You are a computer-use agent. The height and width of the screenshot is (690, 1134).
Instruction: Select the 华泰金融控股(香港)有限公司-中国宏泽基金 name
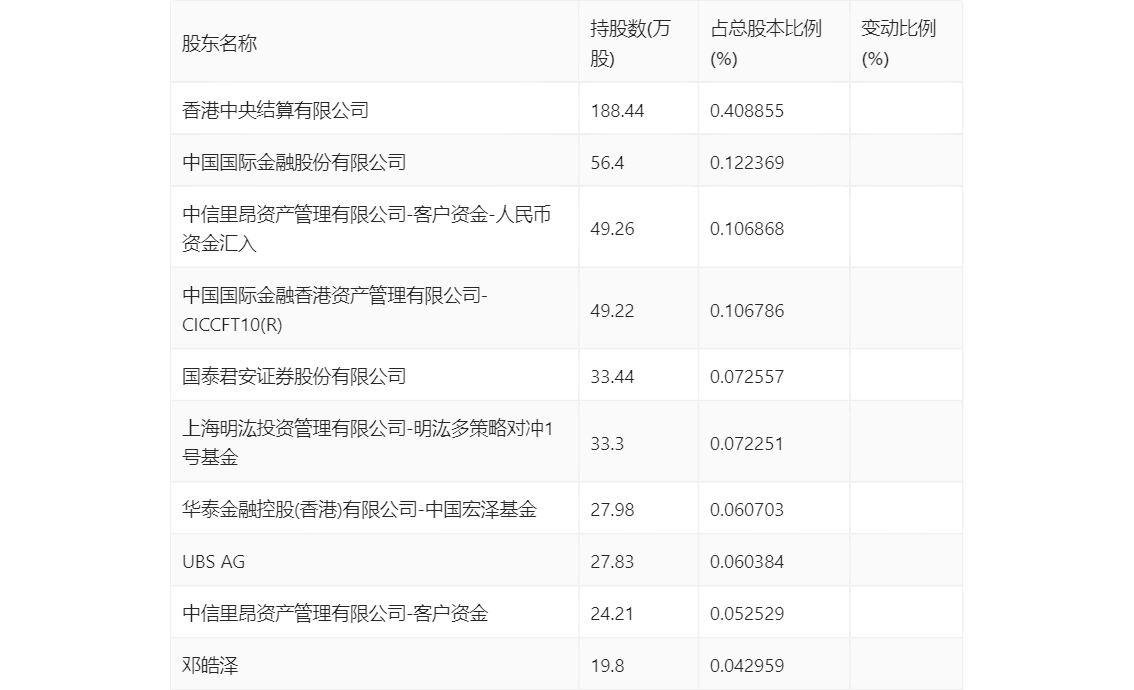[x=359, y=510]
